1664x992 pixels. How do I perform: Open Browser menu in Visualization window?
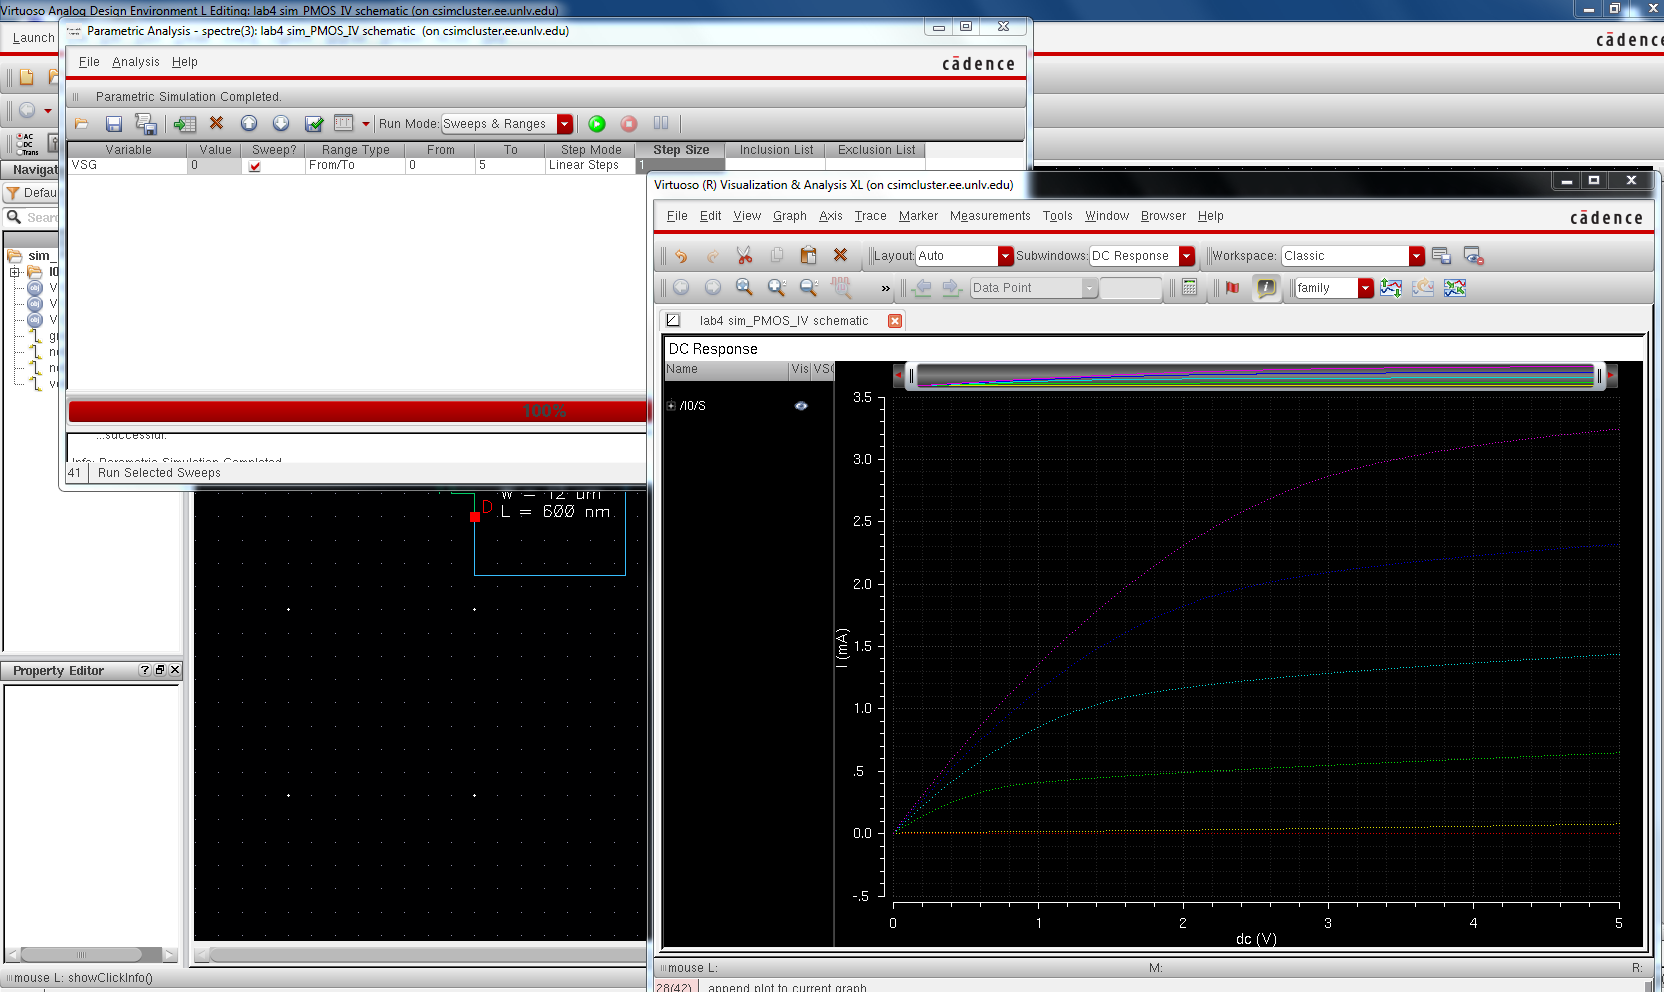click(1163, 216)
